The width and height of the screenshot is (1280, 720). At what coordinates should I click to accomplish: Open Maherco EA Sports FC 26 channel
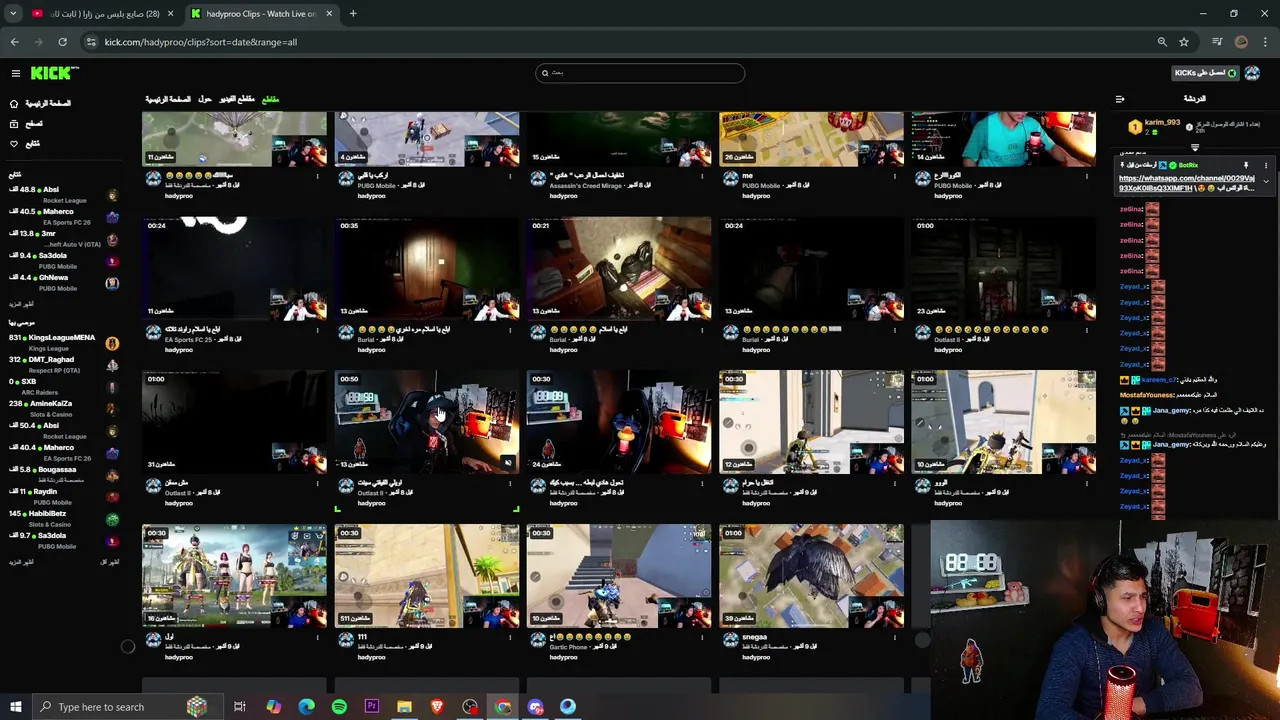tap(63, 216)
